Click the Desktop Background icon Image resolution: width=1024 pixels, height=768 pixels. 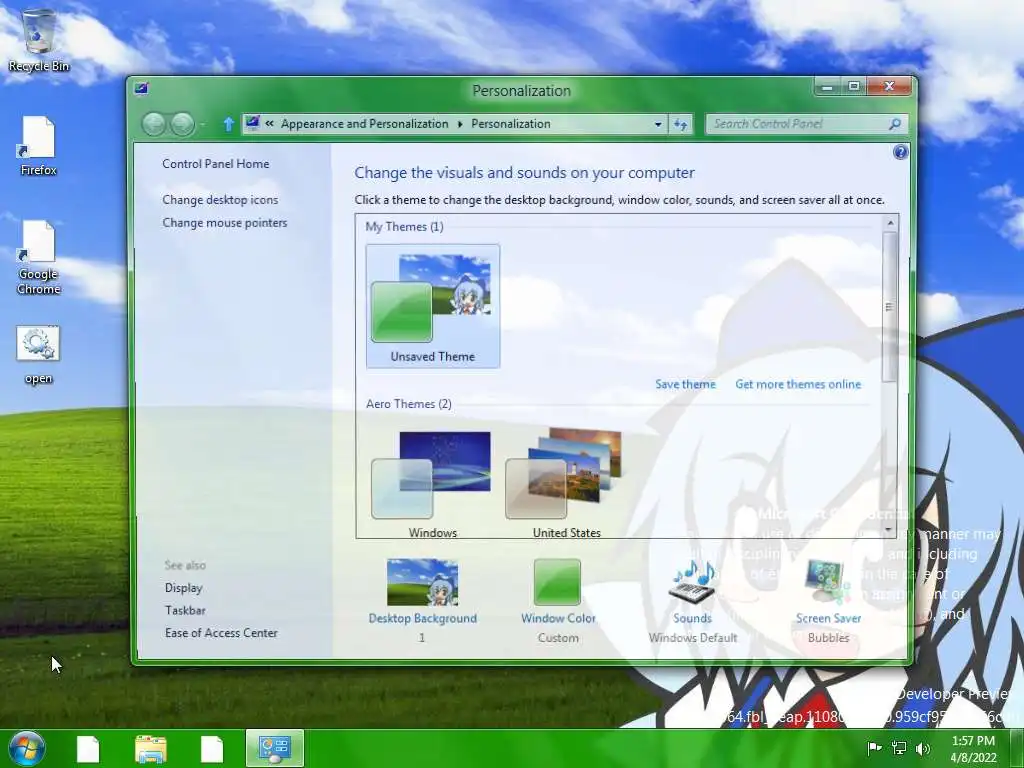pyautogui.click(x=423, y=582)
